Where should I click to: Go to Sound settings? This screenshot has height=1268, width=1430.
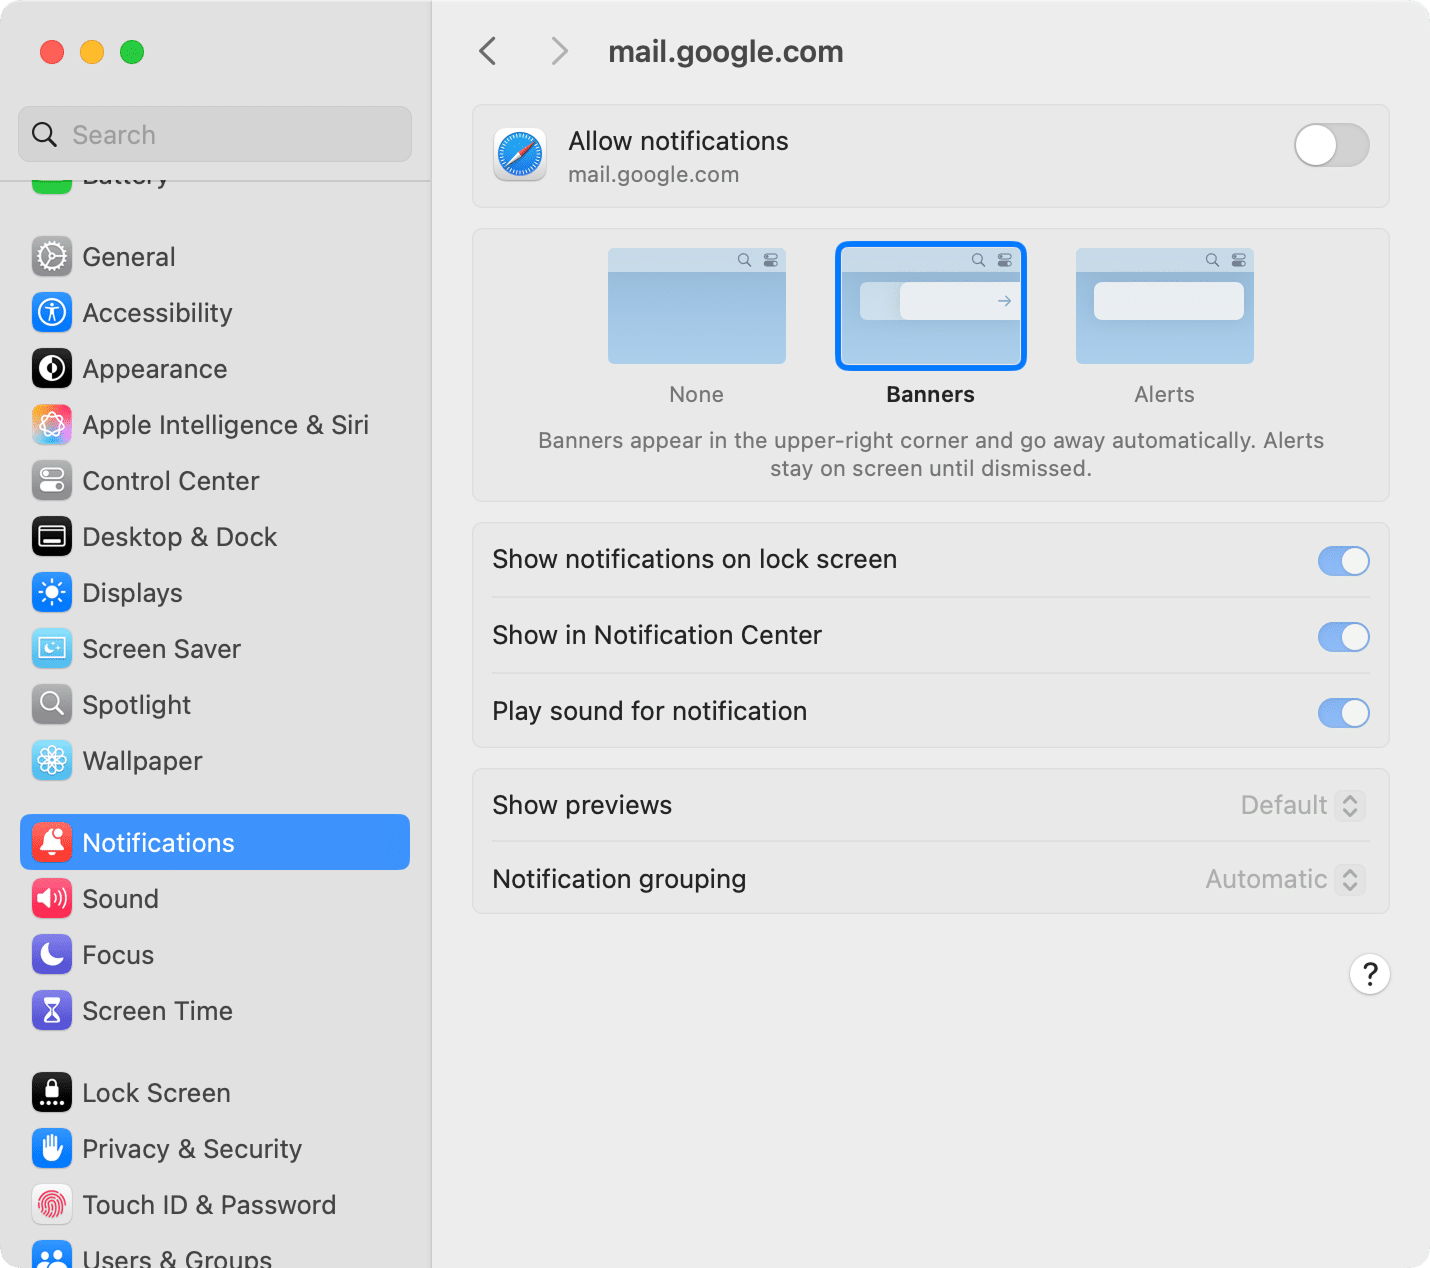click(215, 899)
